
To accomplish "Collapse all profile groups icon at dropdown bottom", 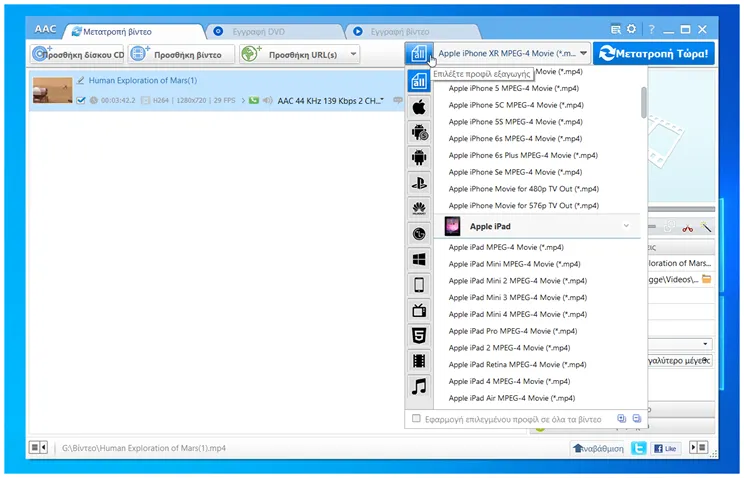I will tap(637, 419).
